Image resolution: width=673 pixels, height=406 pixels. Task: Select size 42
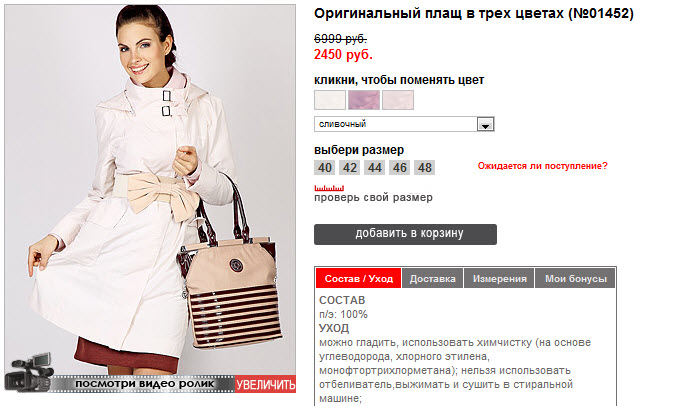[x=349, y=167]
